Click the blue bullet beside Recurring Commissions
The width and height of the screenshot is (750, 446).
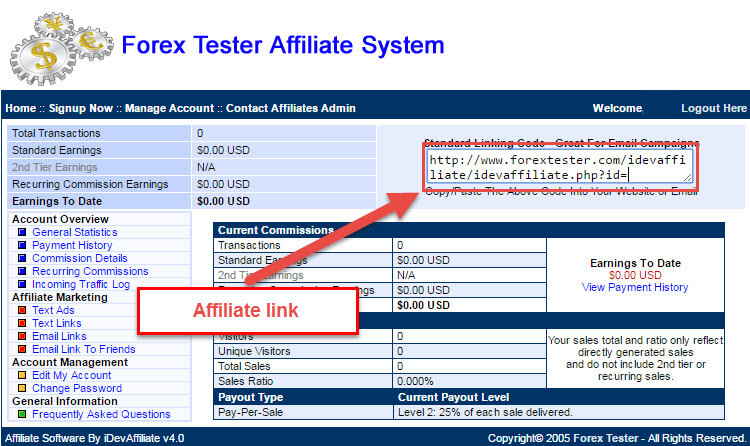point(22,271)
